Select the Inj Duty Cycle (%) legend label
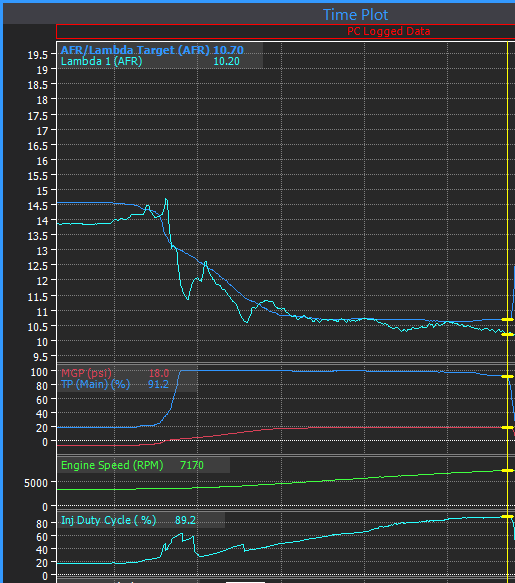Image resolution: width=515 pixels, height=583 pixels. 109,520
